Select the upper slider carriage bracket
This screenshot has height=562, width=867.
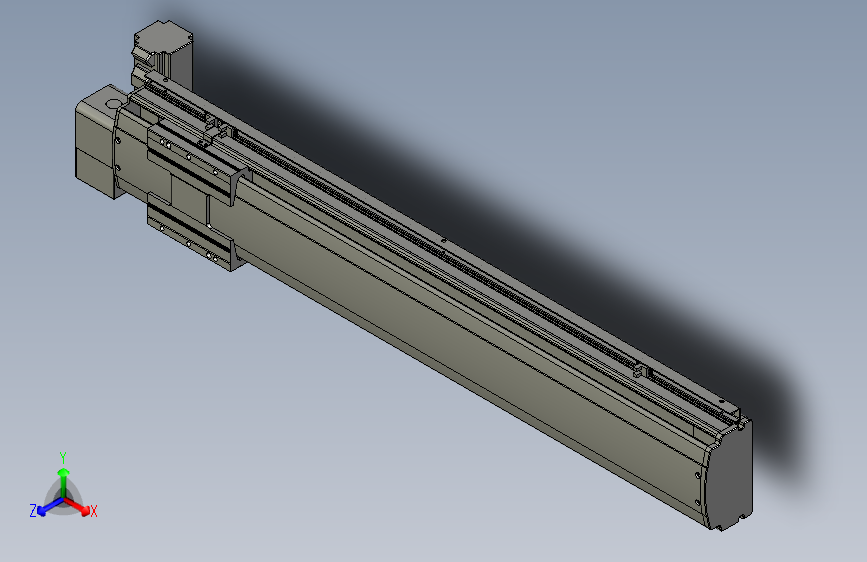(194, 164)
